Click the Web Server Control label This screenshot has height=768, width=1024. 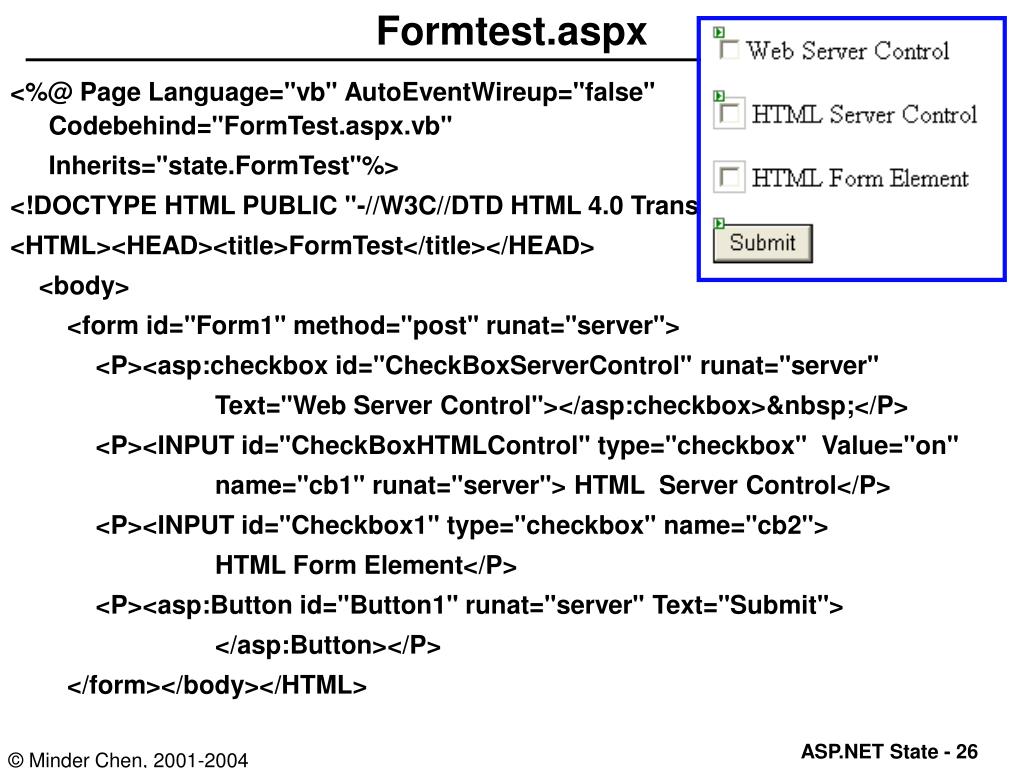click(848, 50)
